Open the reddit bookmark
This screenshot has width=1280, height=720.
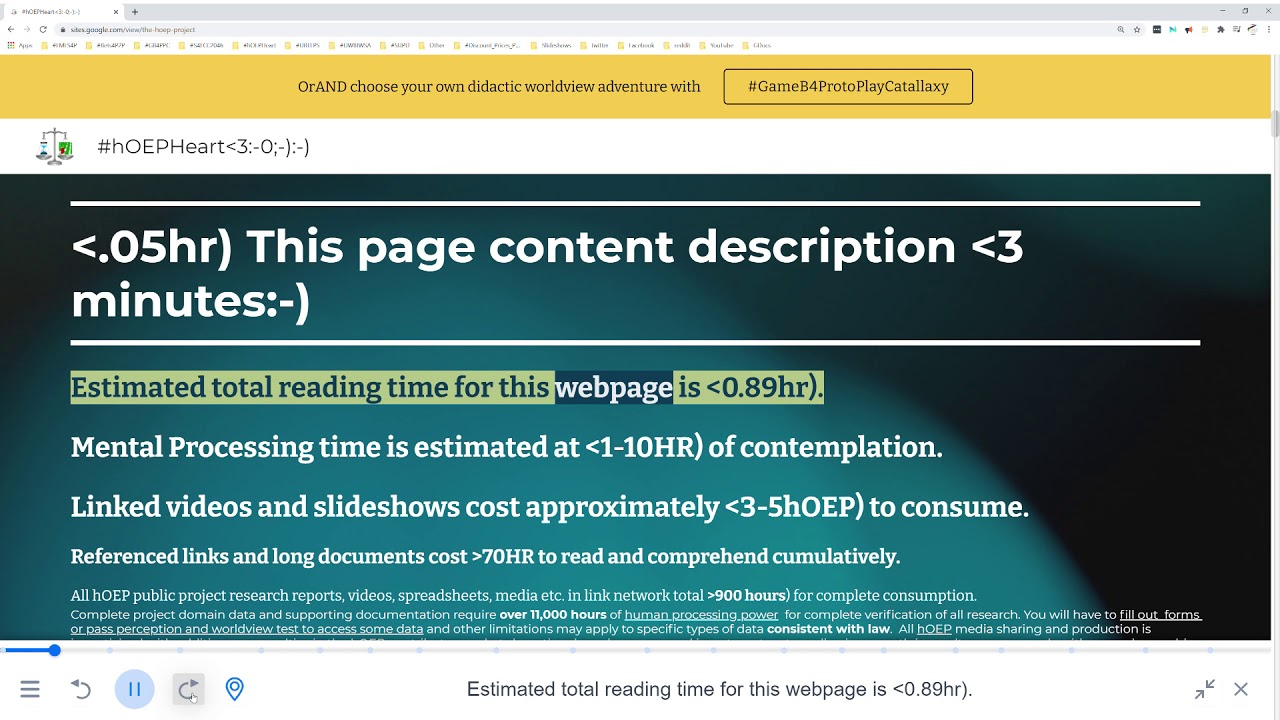[x=676, y=45]
